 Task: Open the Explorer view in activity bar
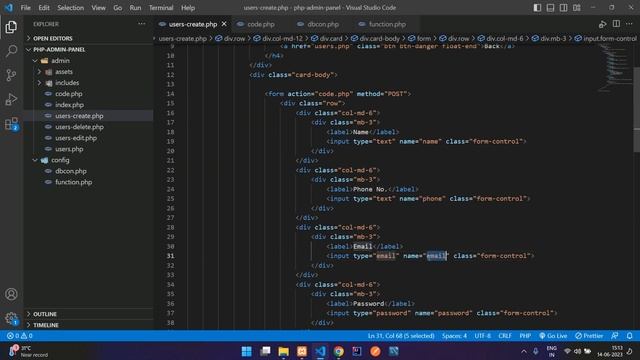coord(11,27)
